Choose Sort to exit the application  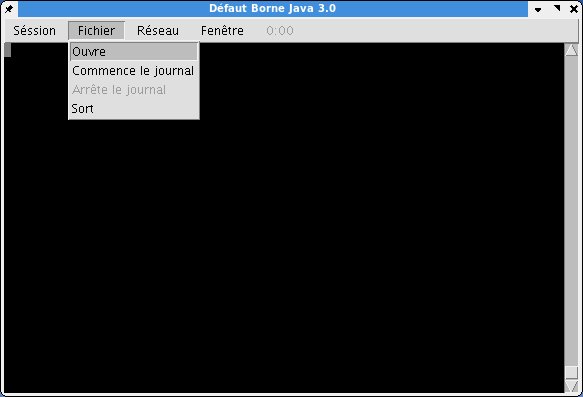point(134,109)
